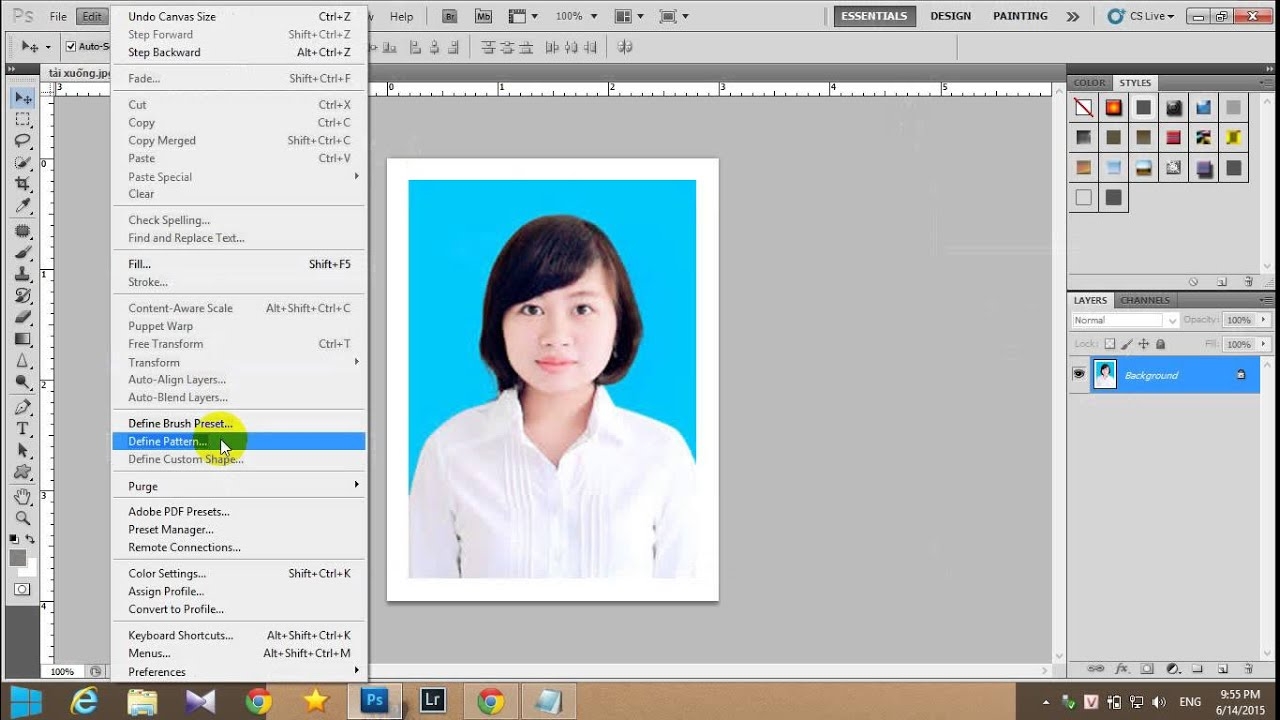Select the Zoom tool
The width and height of the screenshot is (1280, 720).
tap(23, 518)
